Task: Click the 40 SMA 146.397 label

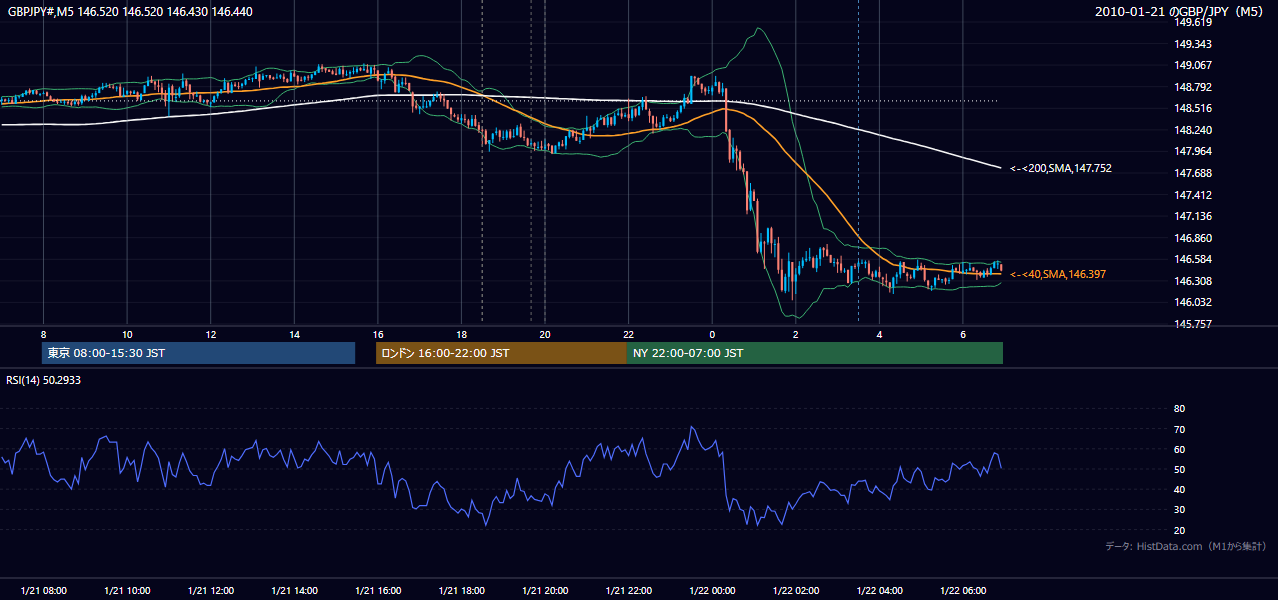Action: coord(1058,274)
